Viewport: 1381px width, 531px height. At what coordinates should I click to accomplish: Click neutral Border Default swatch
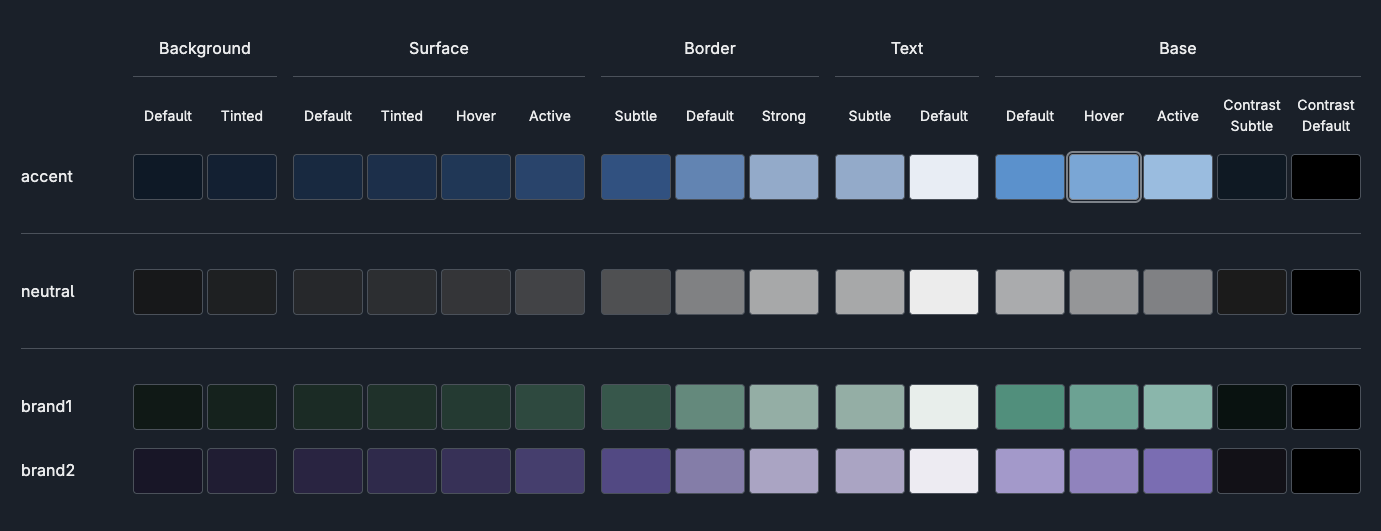click(710, 292)
